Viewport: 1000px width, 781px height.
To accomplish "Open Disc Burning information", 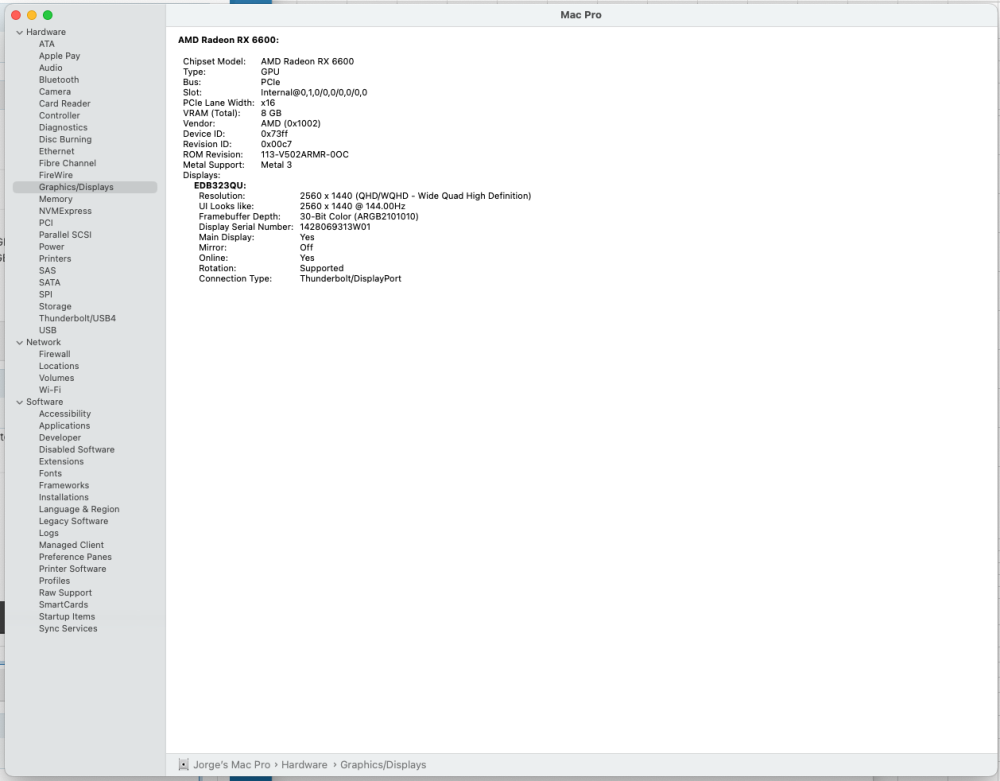I will tap(65, 140).
